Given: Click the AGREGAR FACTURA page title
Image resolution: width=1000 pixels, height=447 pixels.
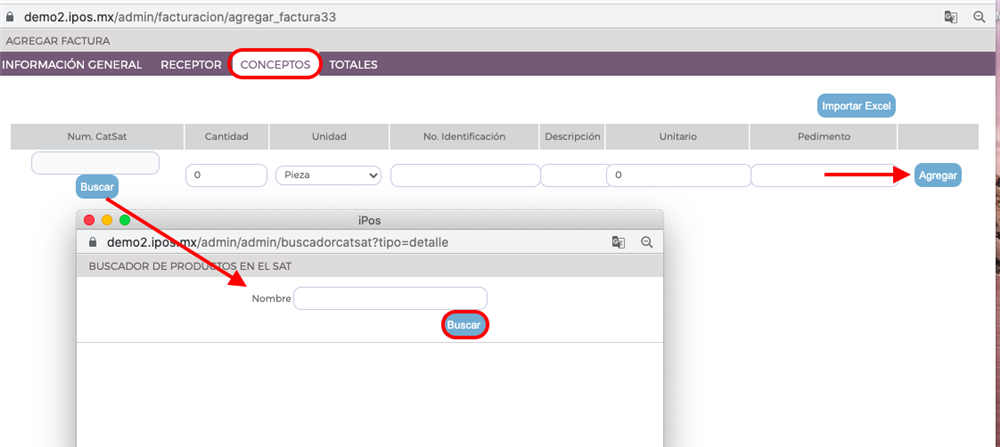Looking at the screenshot, I should pos(57,41).
